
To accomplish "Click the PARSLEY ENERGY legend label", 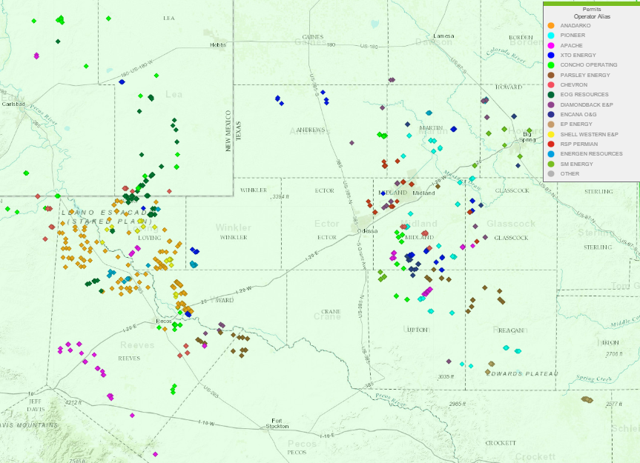I will 585,75.
